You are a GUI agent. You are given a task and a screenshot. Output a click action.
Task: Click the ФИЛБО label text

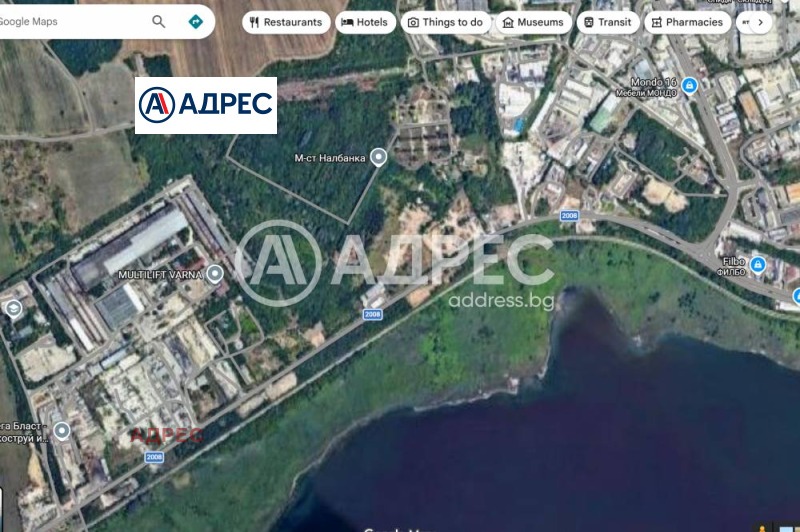click(731, 272)
